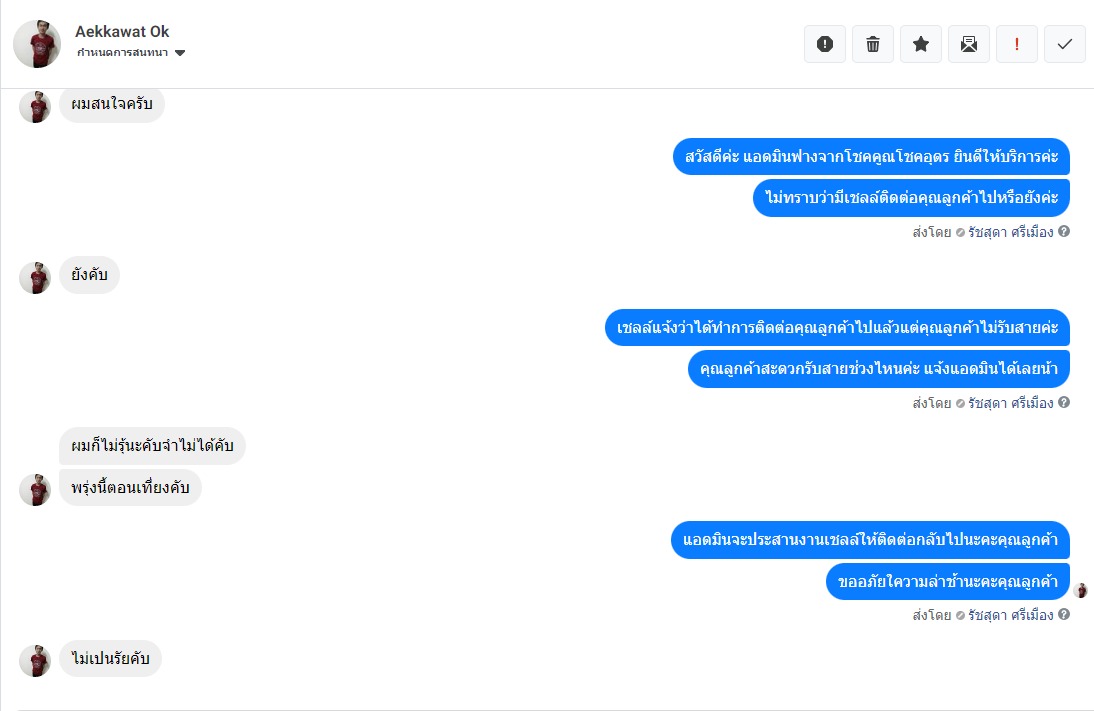Star this conversation
Viewport: 1094px width, 711px height.
921,44
